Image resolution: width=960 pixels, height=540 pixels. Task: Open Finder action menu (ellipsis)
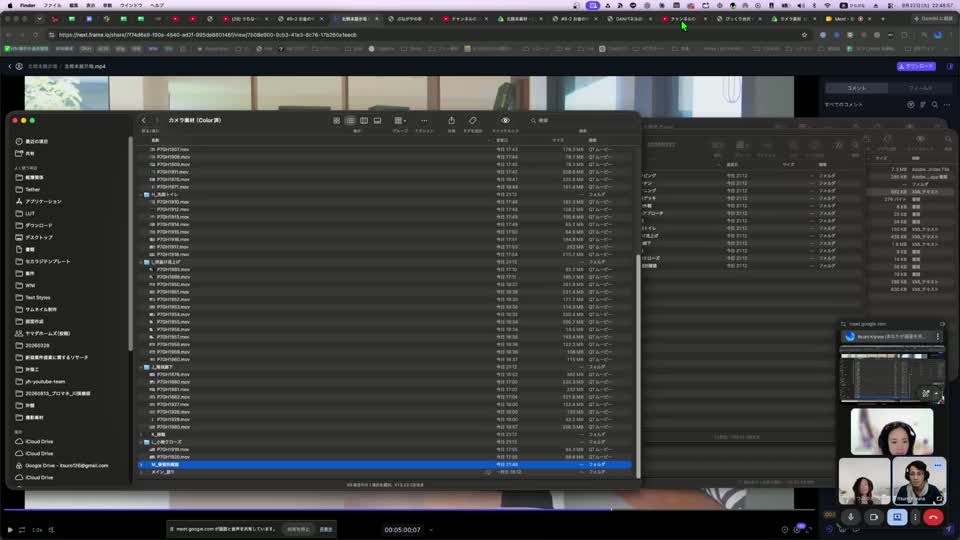(x=424, y=121)
